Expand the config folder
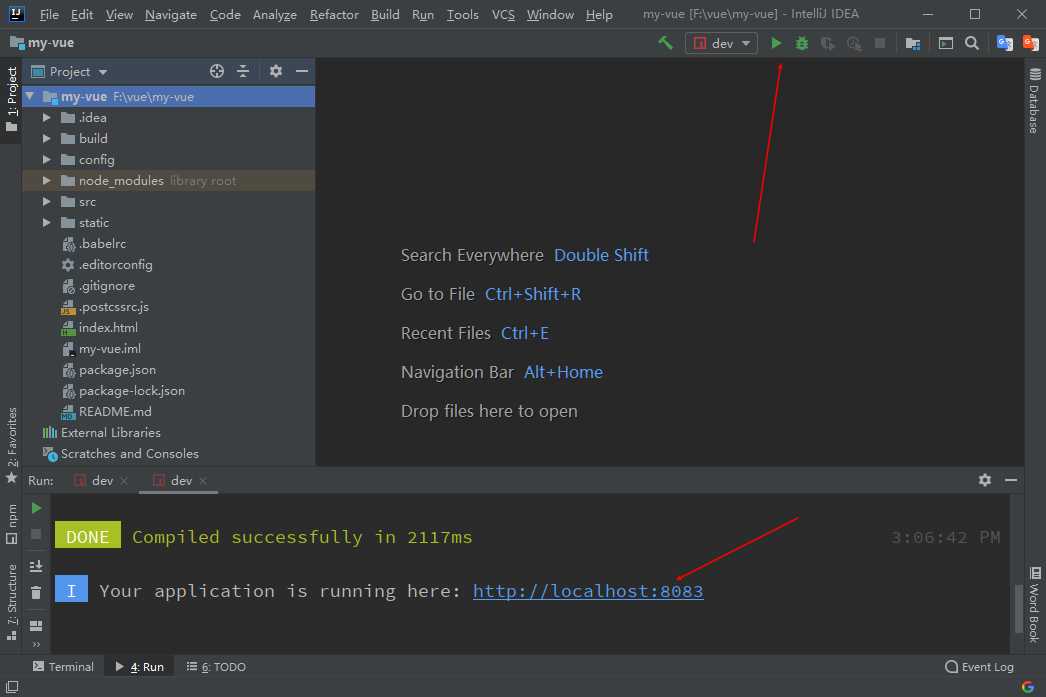 [46, 160]
